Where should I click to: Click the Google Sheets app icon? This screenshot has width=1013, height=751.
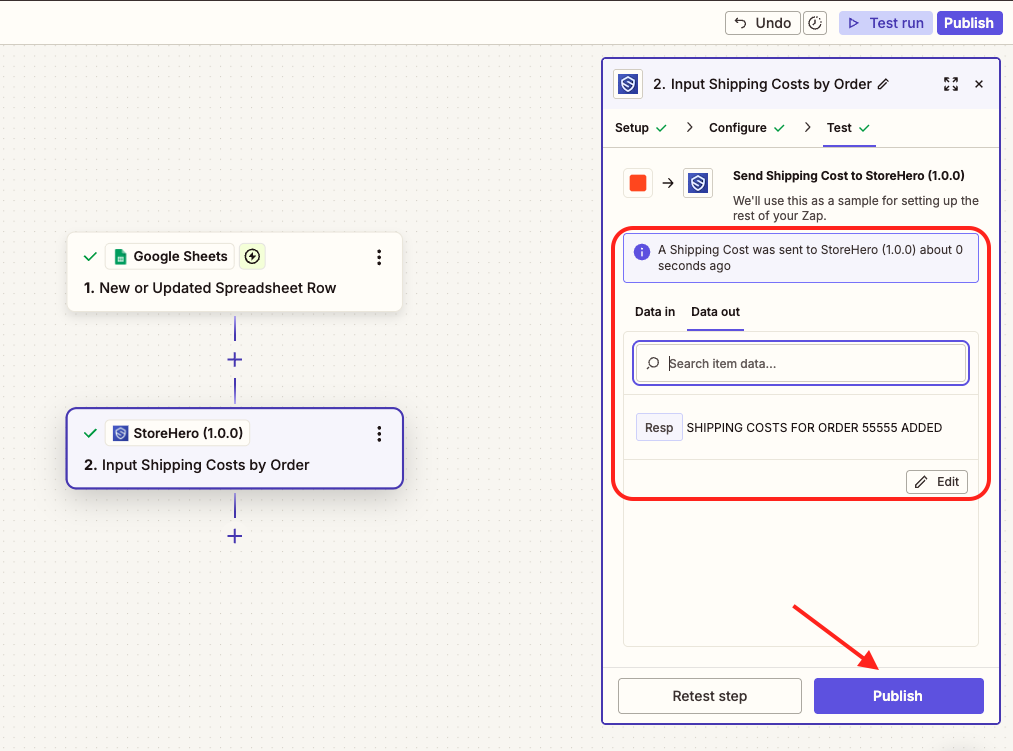point(120,257)
